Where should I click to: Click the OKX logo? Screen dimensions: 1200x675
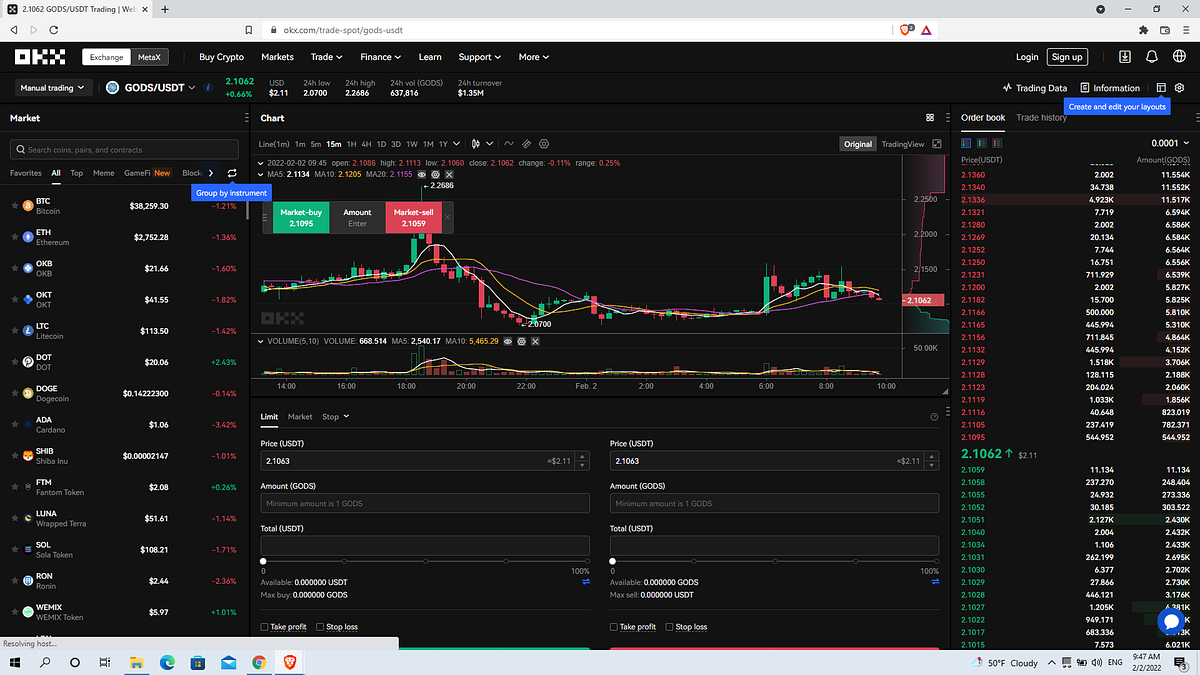coord(39,57)
